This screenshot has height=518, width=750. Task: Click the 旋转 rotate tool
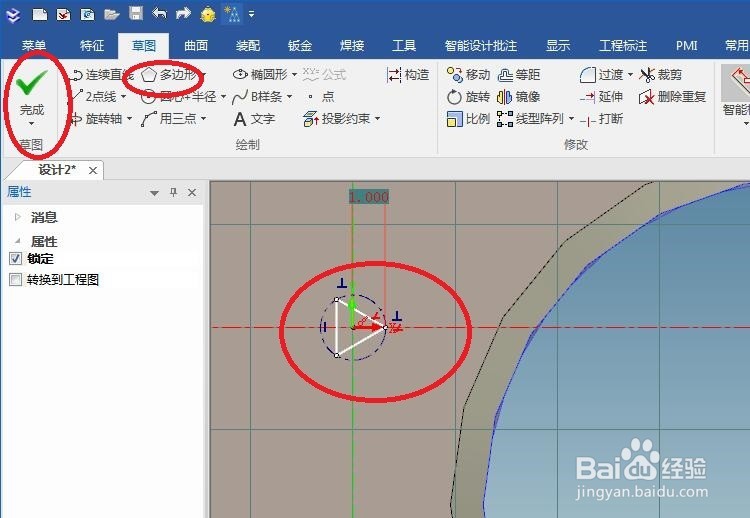(468, 97)
